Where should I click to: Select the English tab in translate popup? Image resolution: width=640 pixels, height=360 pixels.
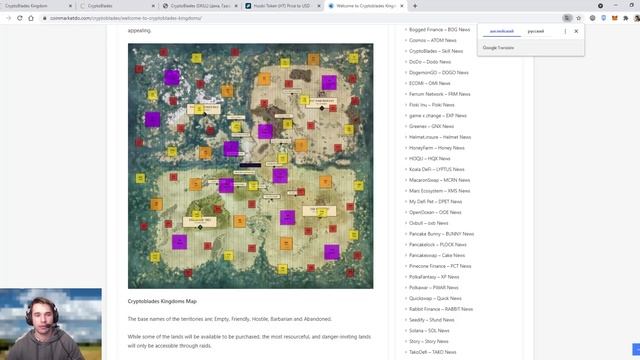502,31
